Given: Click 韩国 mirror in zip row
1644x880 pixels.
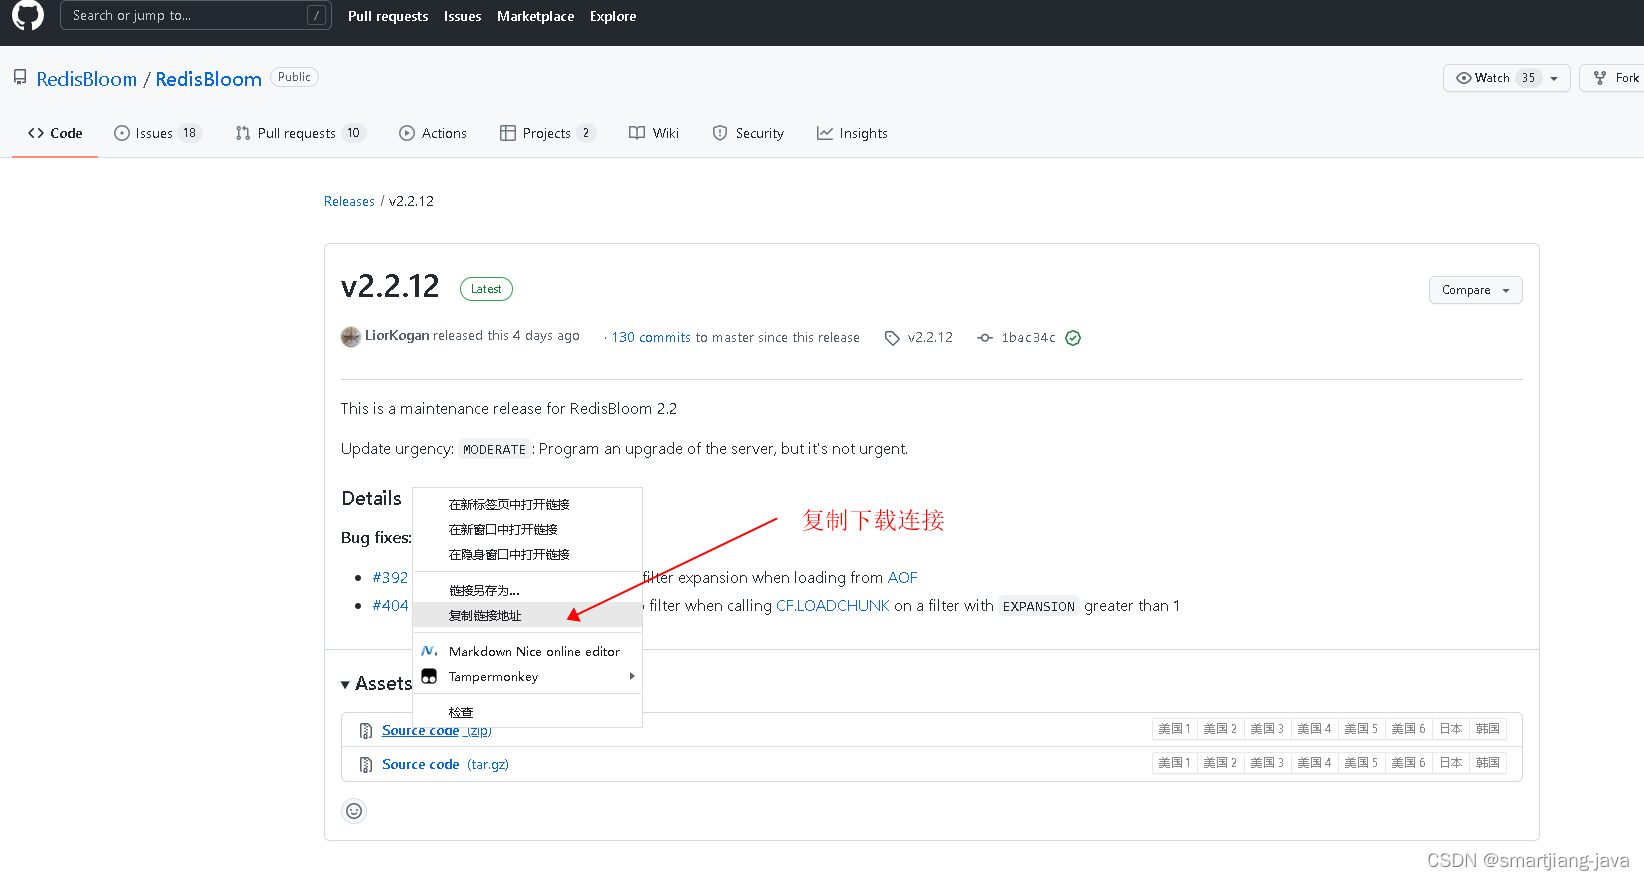Looking at the screenshot, I should point(1488,729).
